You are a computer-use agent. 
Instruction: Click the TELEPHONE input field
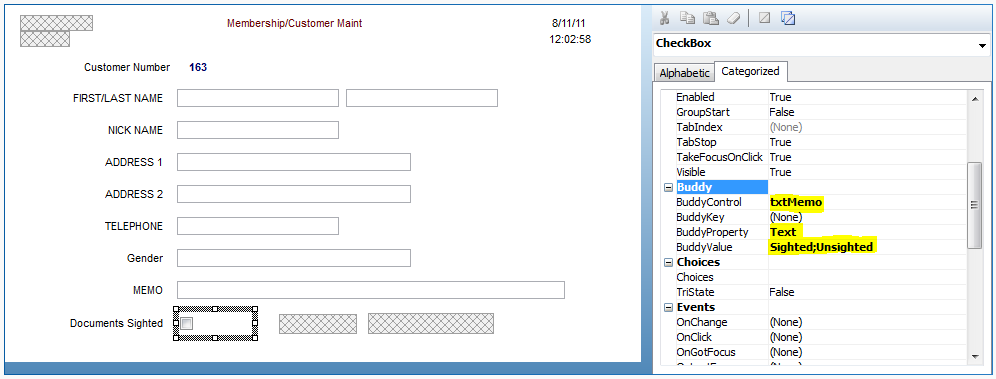(258, 226)
